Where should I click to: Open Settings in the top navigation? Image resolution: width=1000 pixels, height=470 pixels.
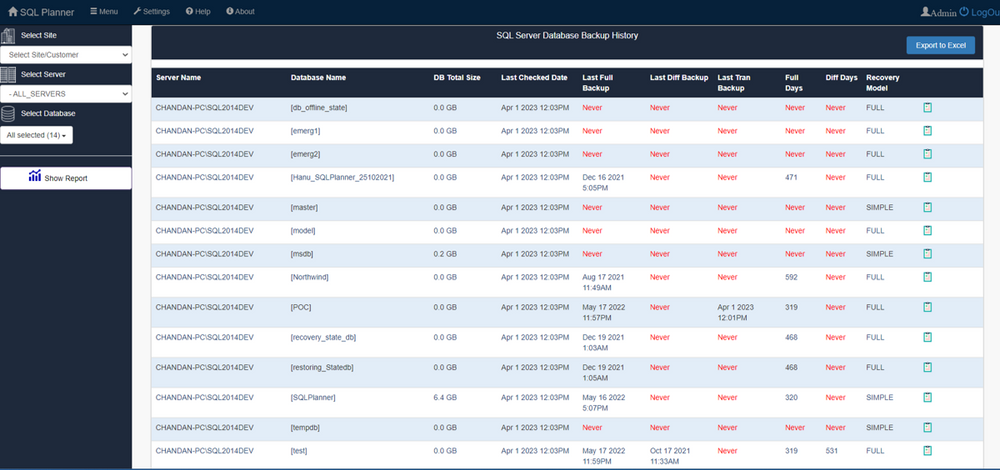pyautogui.click(x=151, y=12)
